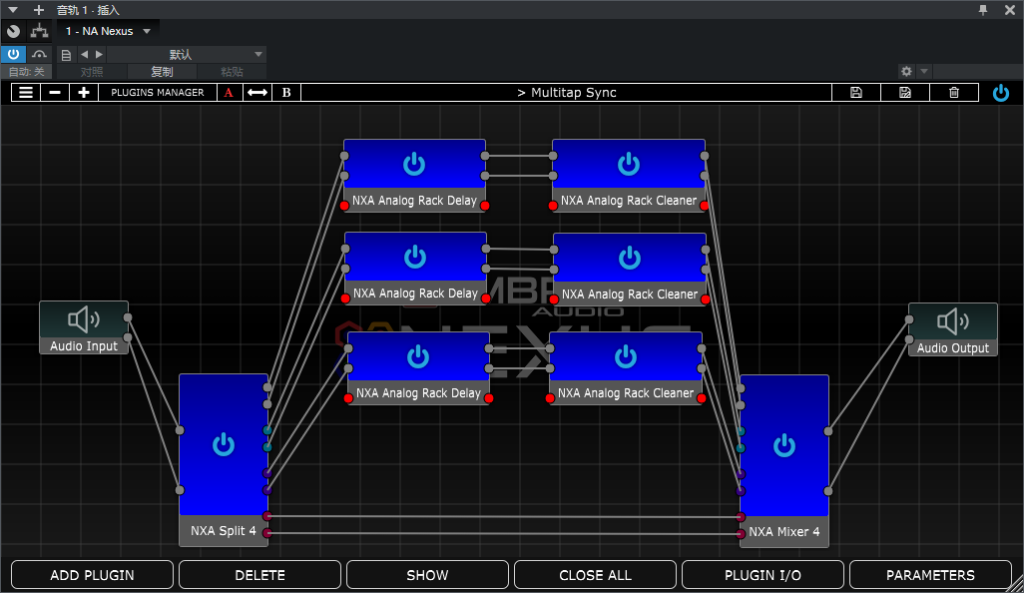Screen dimensions: 1024x593
Task: Pin the plugin window with the pin icon
Action: 983,10
